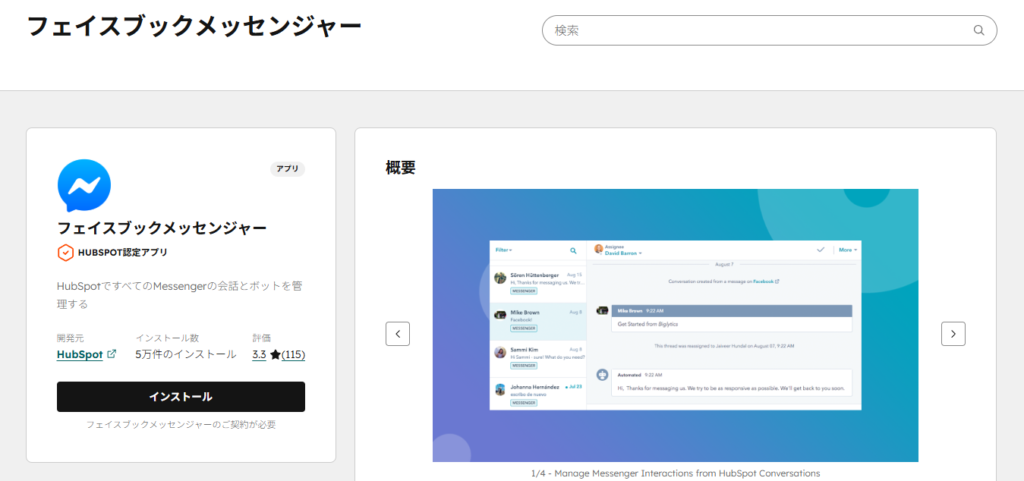Open the (115) reviews link
Viewport: 1024px width, 481px height.
pos(293,354)
